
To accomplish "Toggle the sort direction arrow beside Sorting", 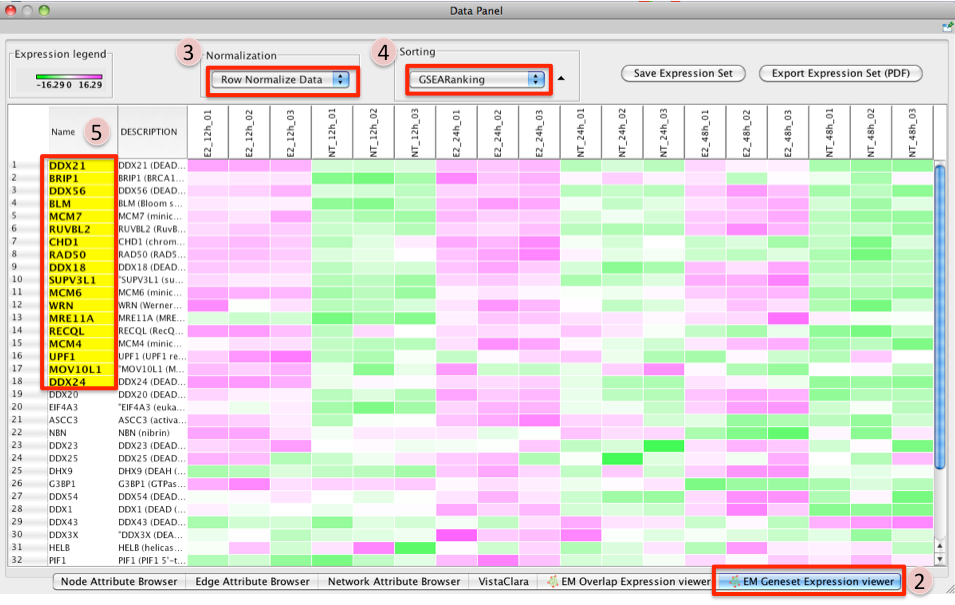I will pos(561,78).
